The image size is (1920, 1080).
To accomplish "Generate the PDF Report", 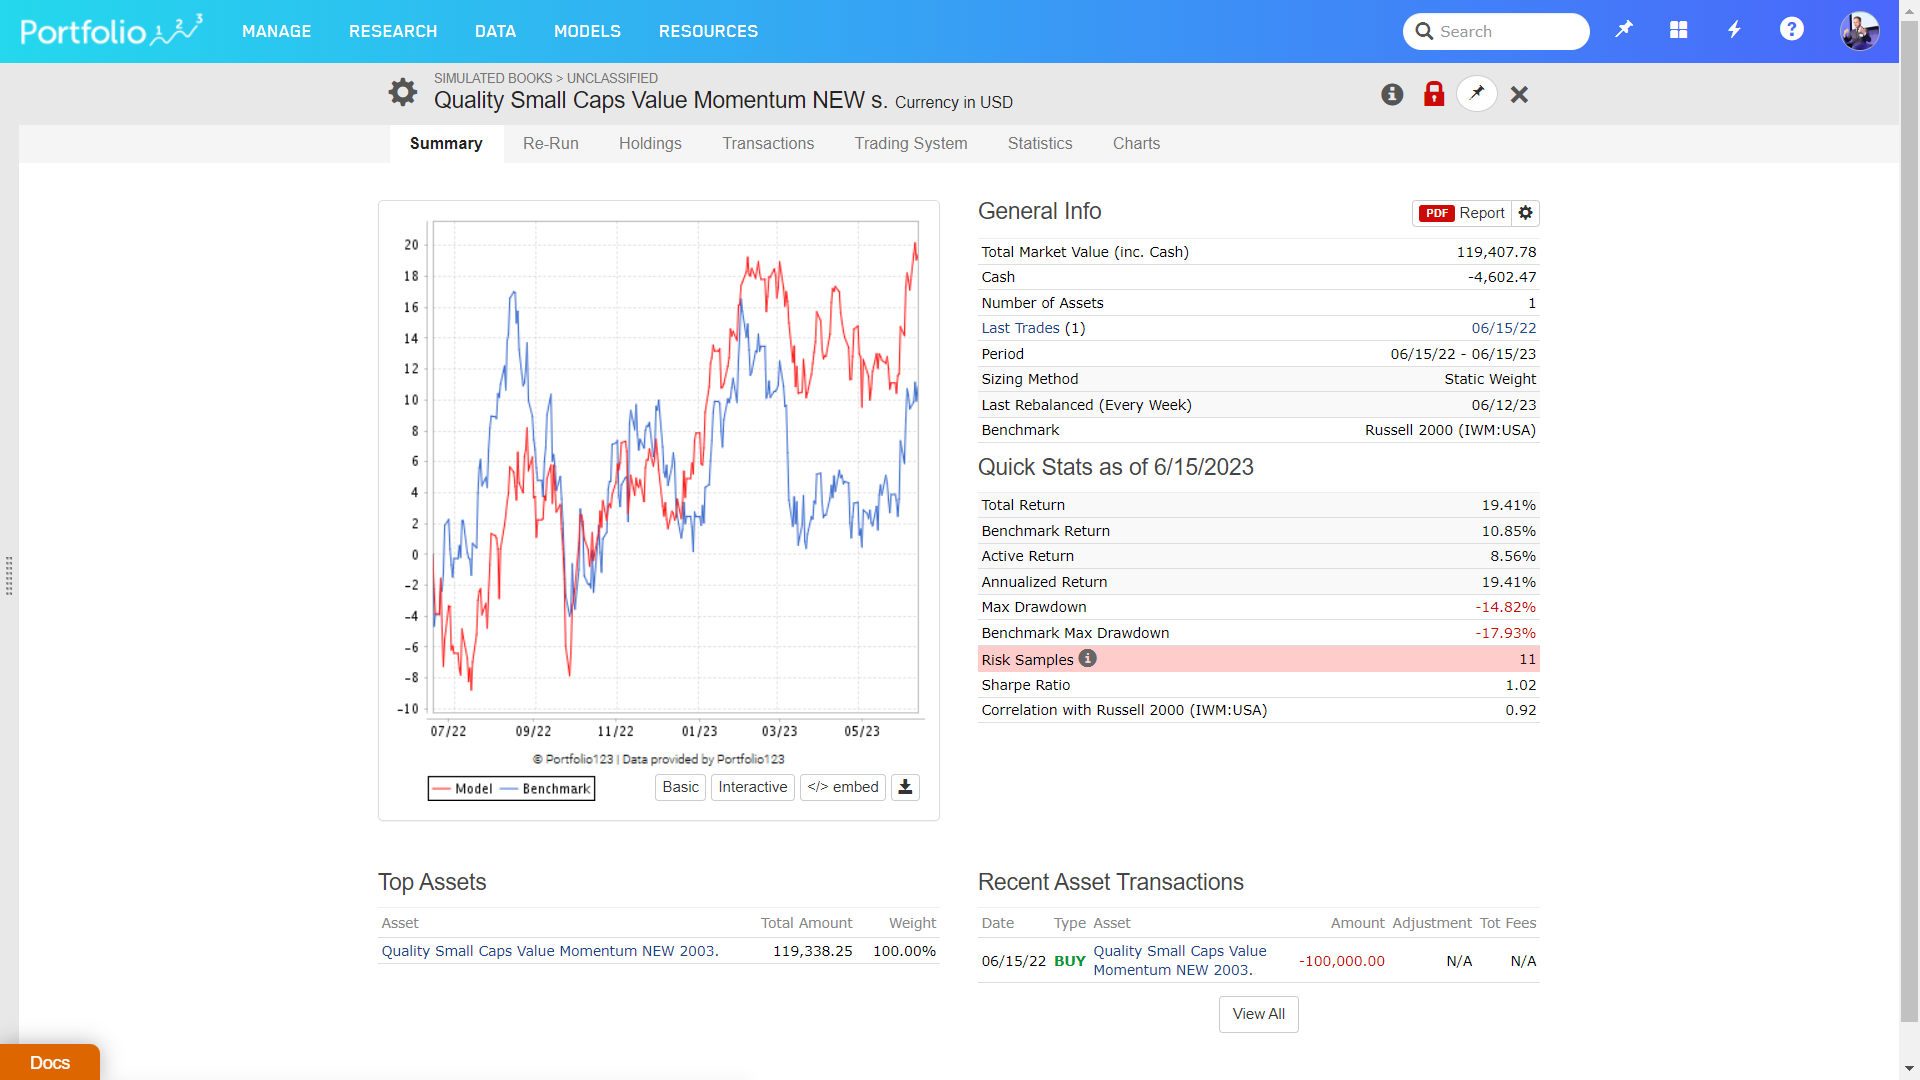I will pyautogui.click(x=1462, y=213).
